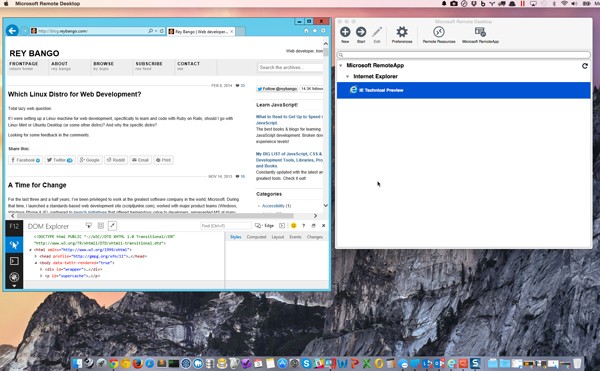Collapse the html node in DOM tree

pos(31,250)
